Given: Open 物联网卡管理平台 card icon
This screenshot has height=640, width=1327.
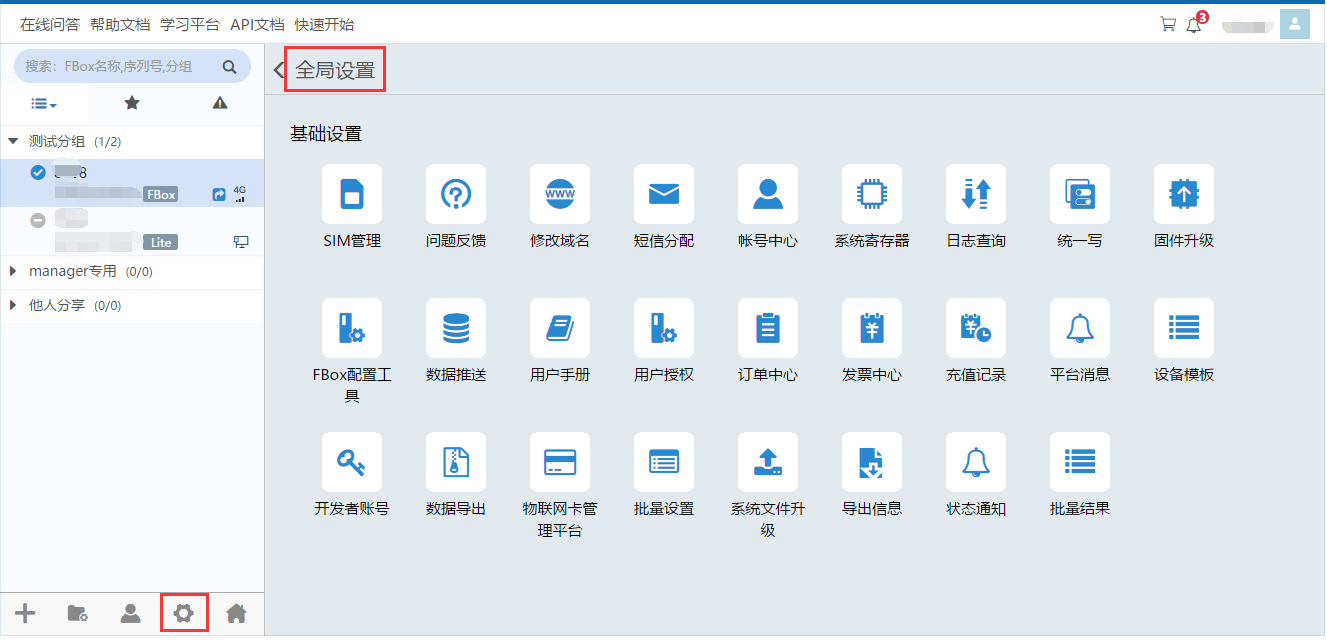Looking at the screenshot, I should 560,462.
